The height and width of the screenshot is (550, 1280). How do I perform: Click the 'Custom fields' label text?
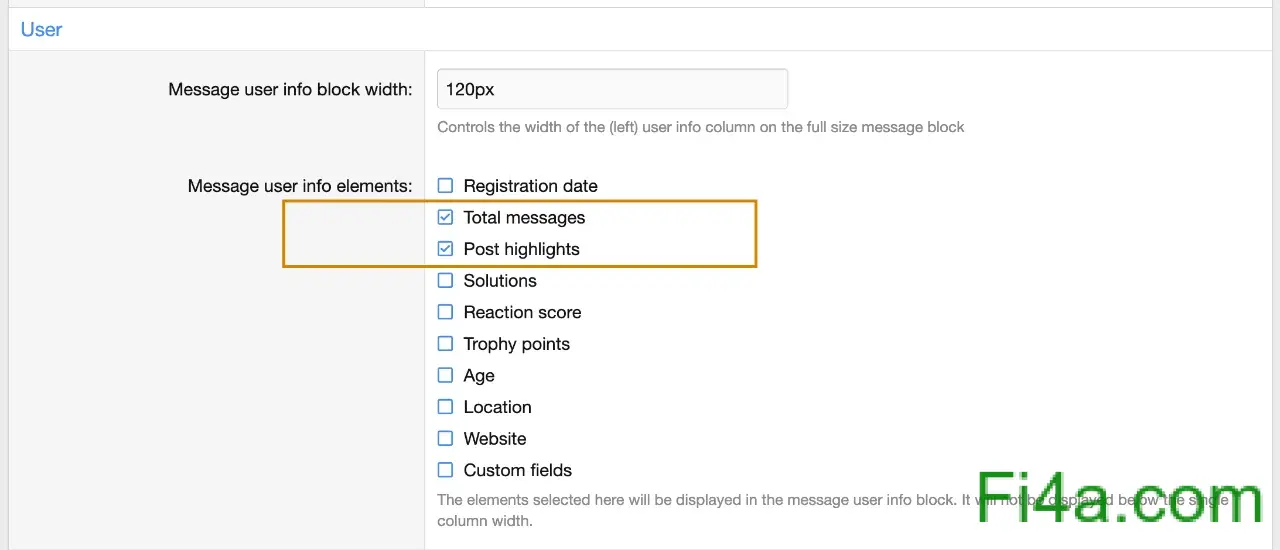(x=517, y=470)
